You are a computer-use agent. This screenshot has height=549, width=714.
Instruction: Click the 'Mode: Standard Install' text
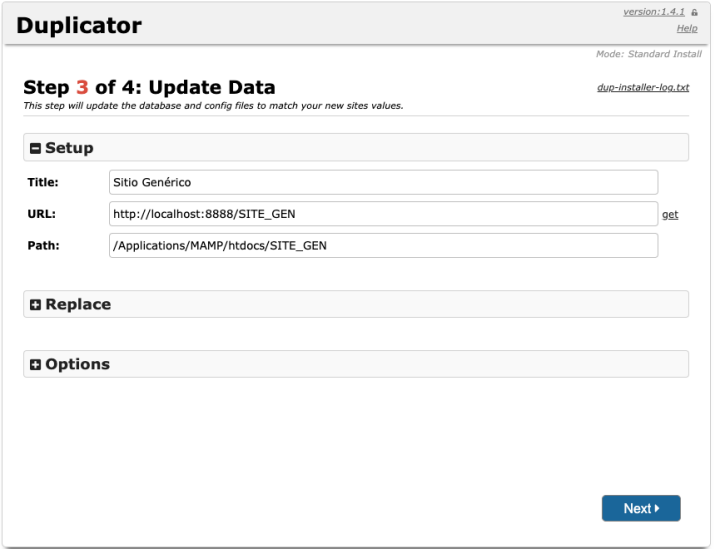[x=649, y=54]
